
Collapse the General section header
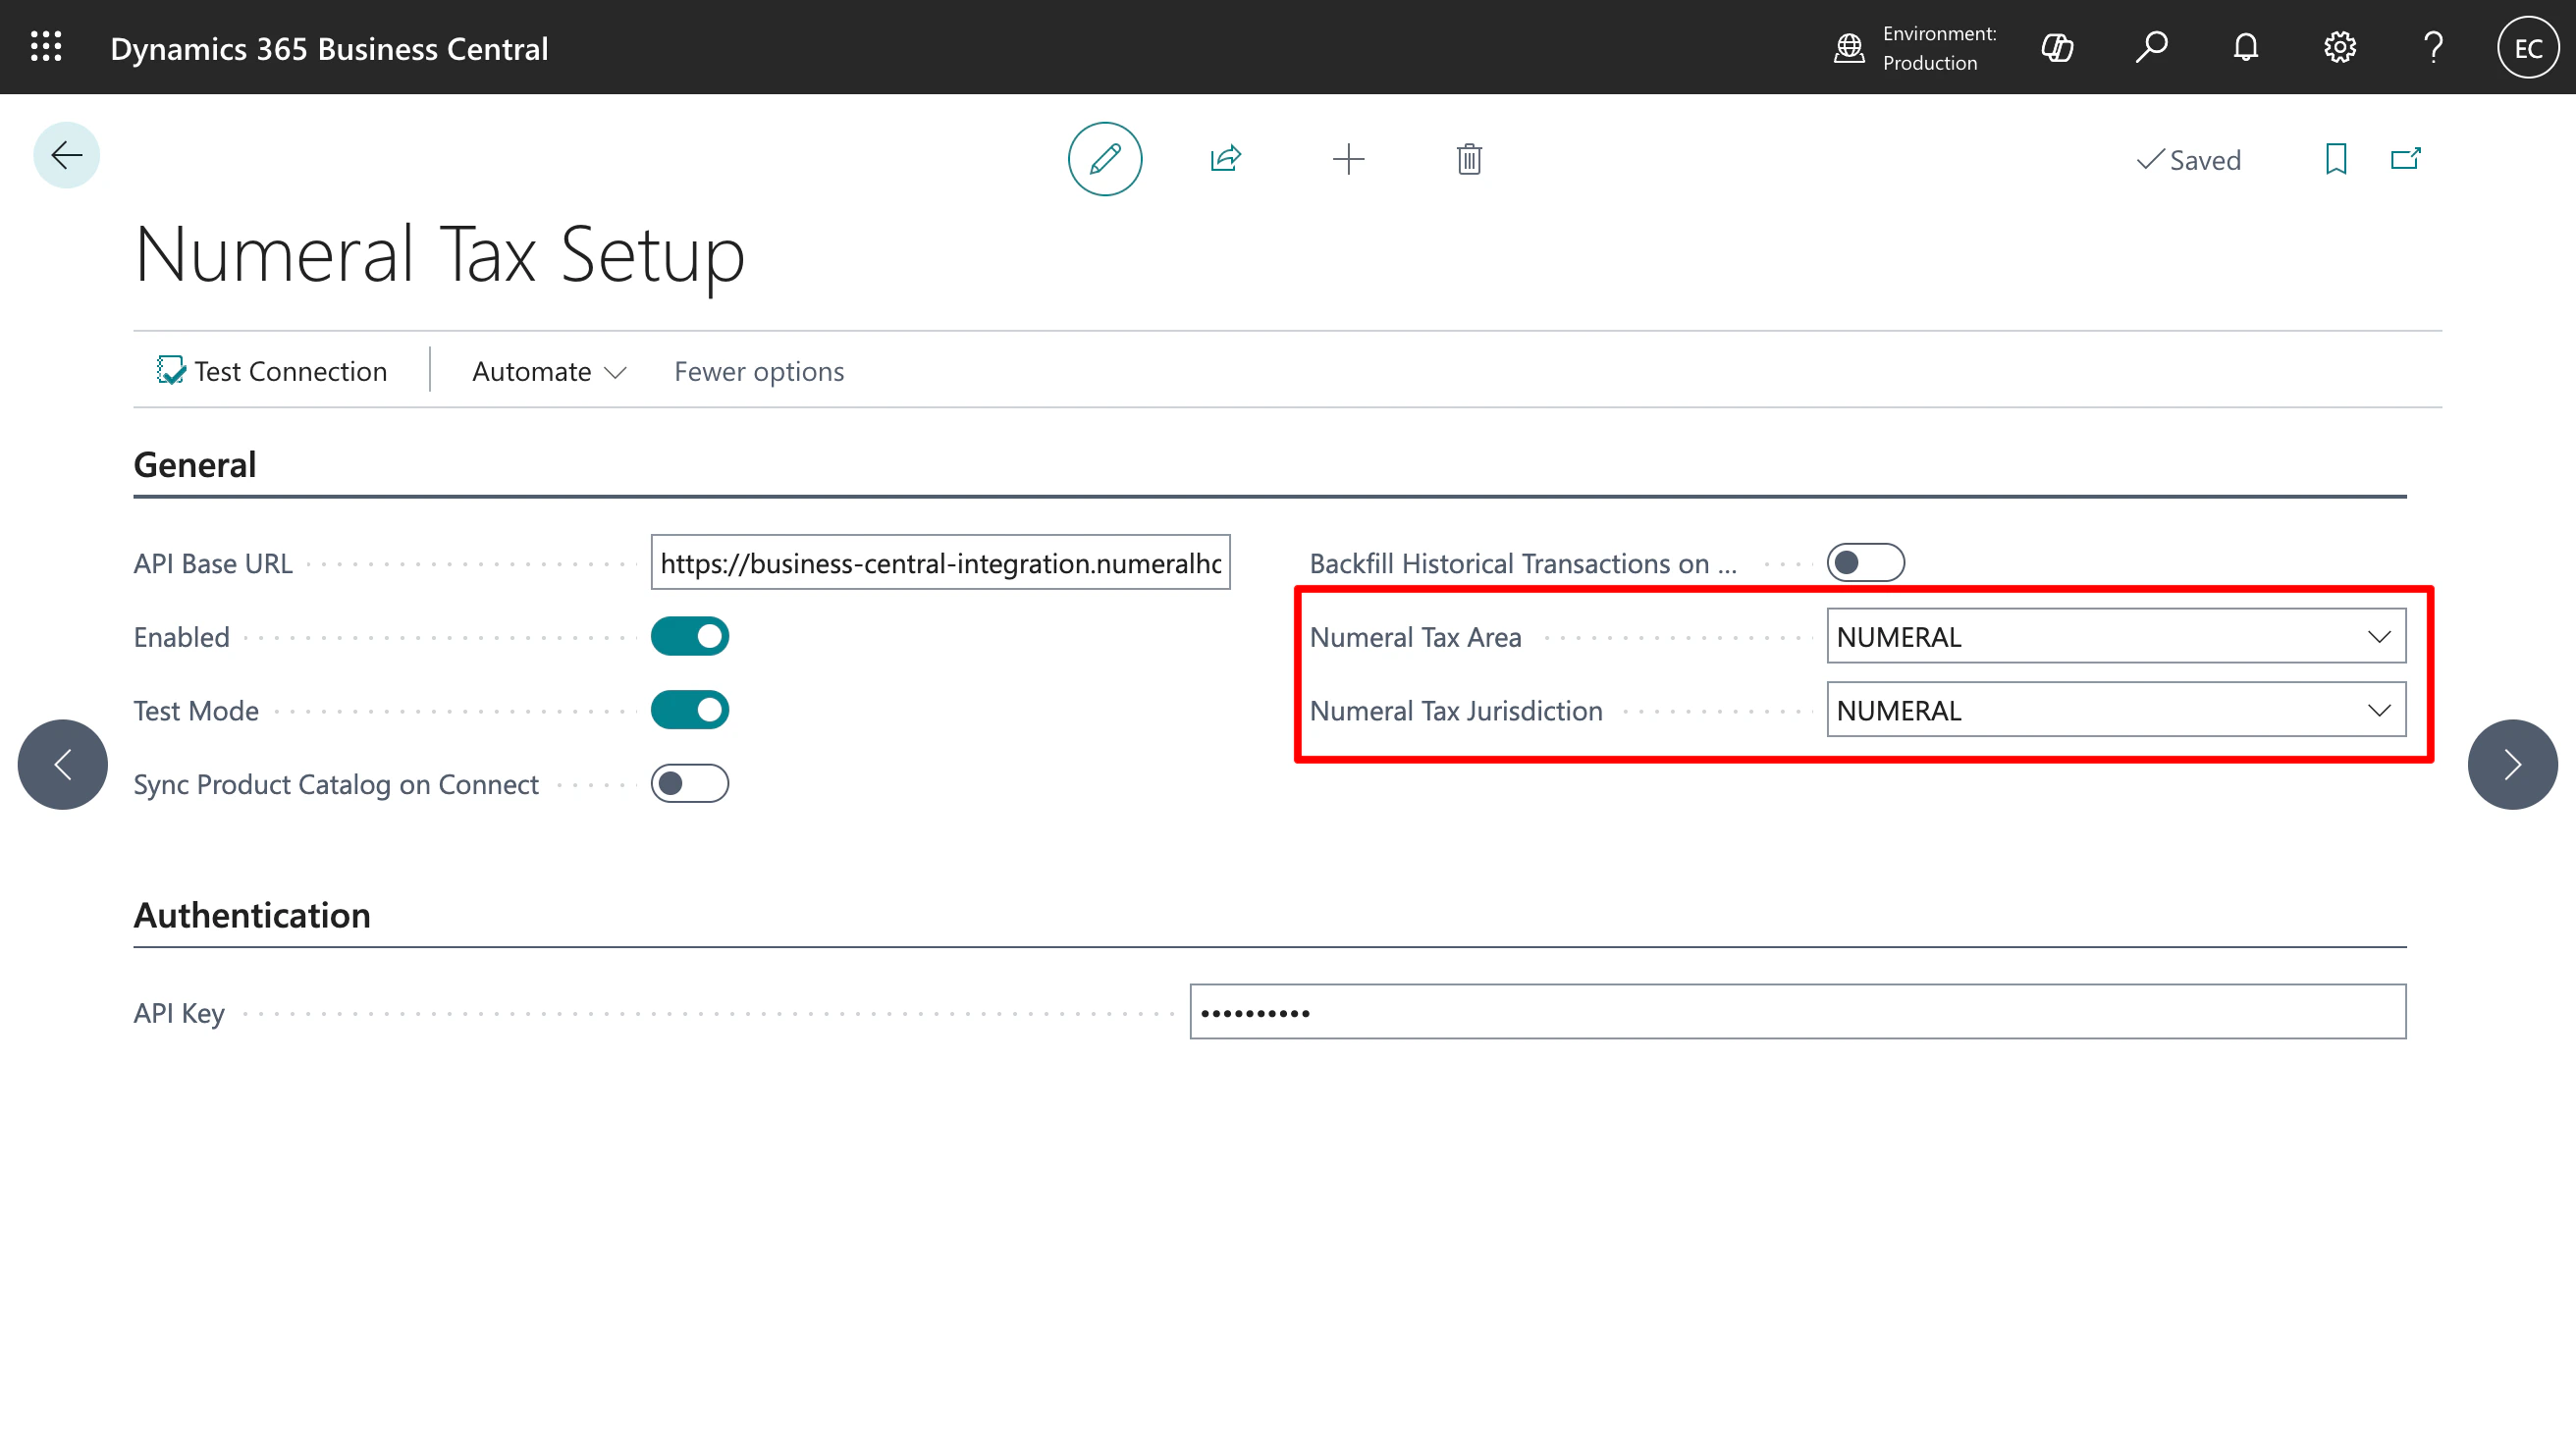pyautogui.click(x=195, y=465)
